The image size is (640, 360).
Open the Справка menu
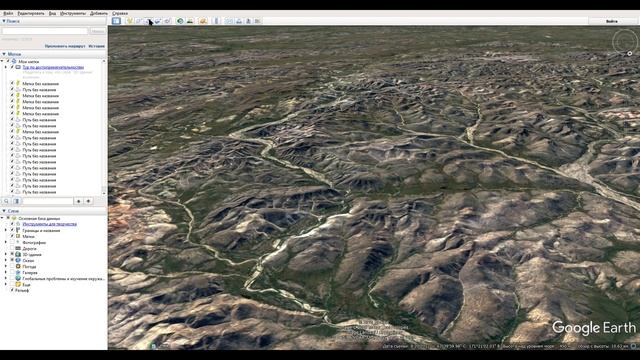click(120, 13)
